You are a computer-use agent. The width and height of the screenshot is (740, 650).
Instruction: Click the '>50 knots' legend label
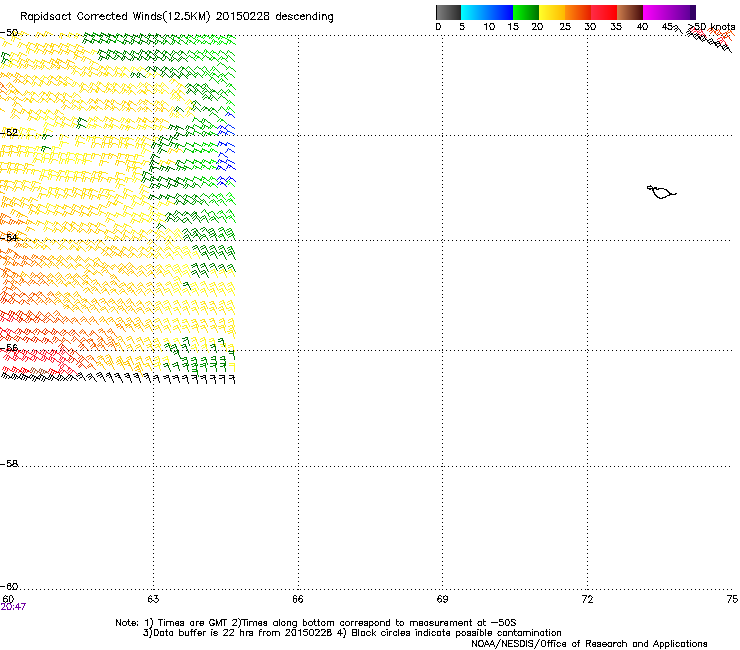tap(711, 27)
